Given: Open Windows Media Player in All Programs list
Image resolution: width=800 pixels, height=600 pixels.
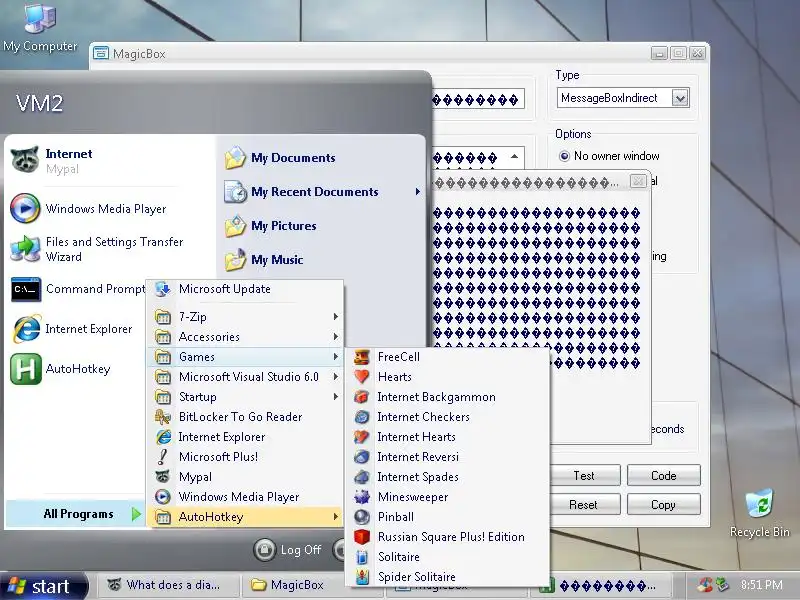Looking at the screenshot, I should coord(245,496).
